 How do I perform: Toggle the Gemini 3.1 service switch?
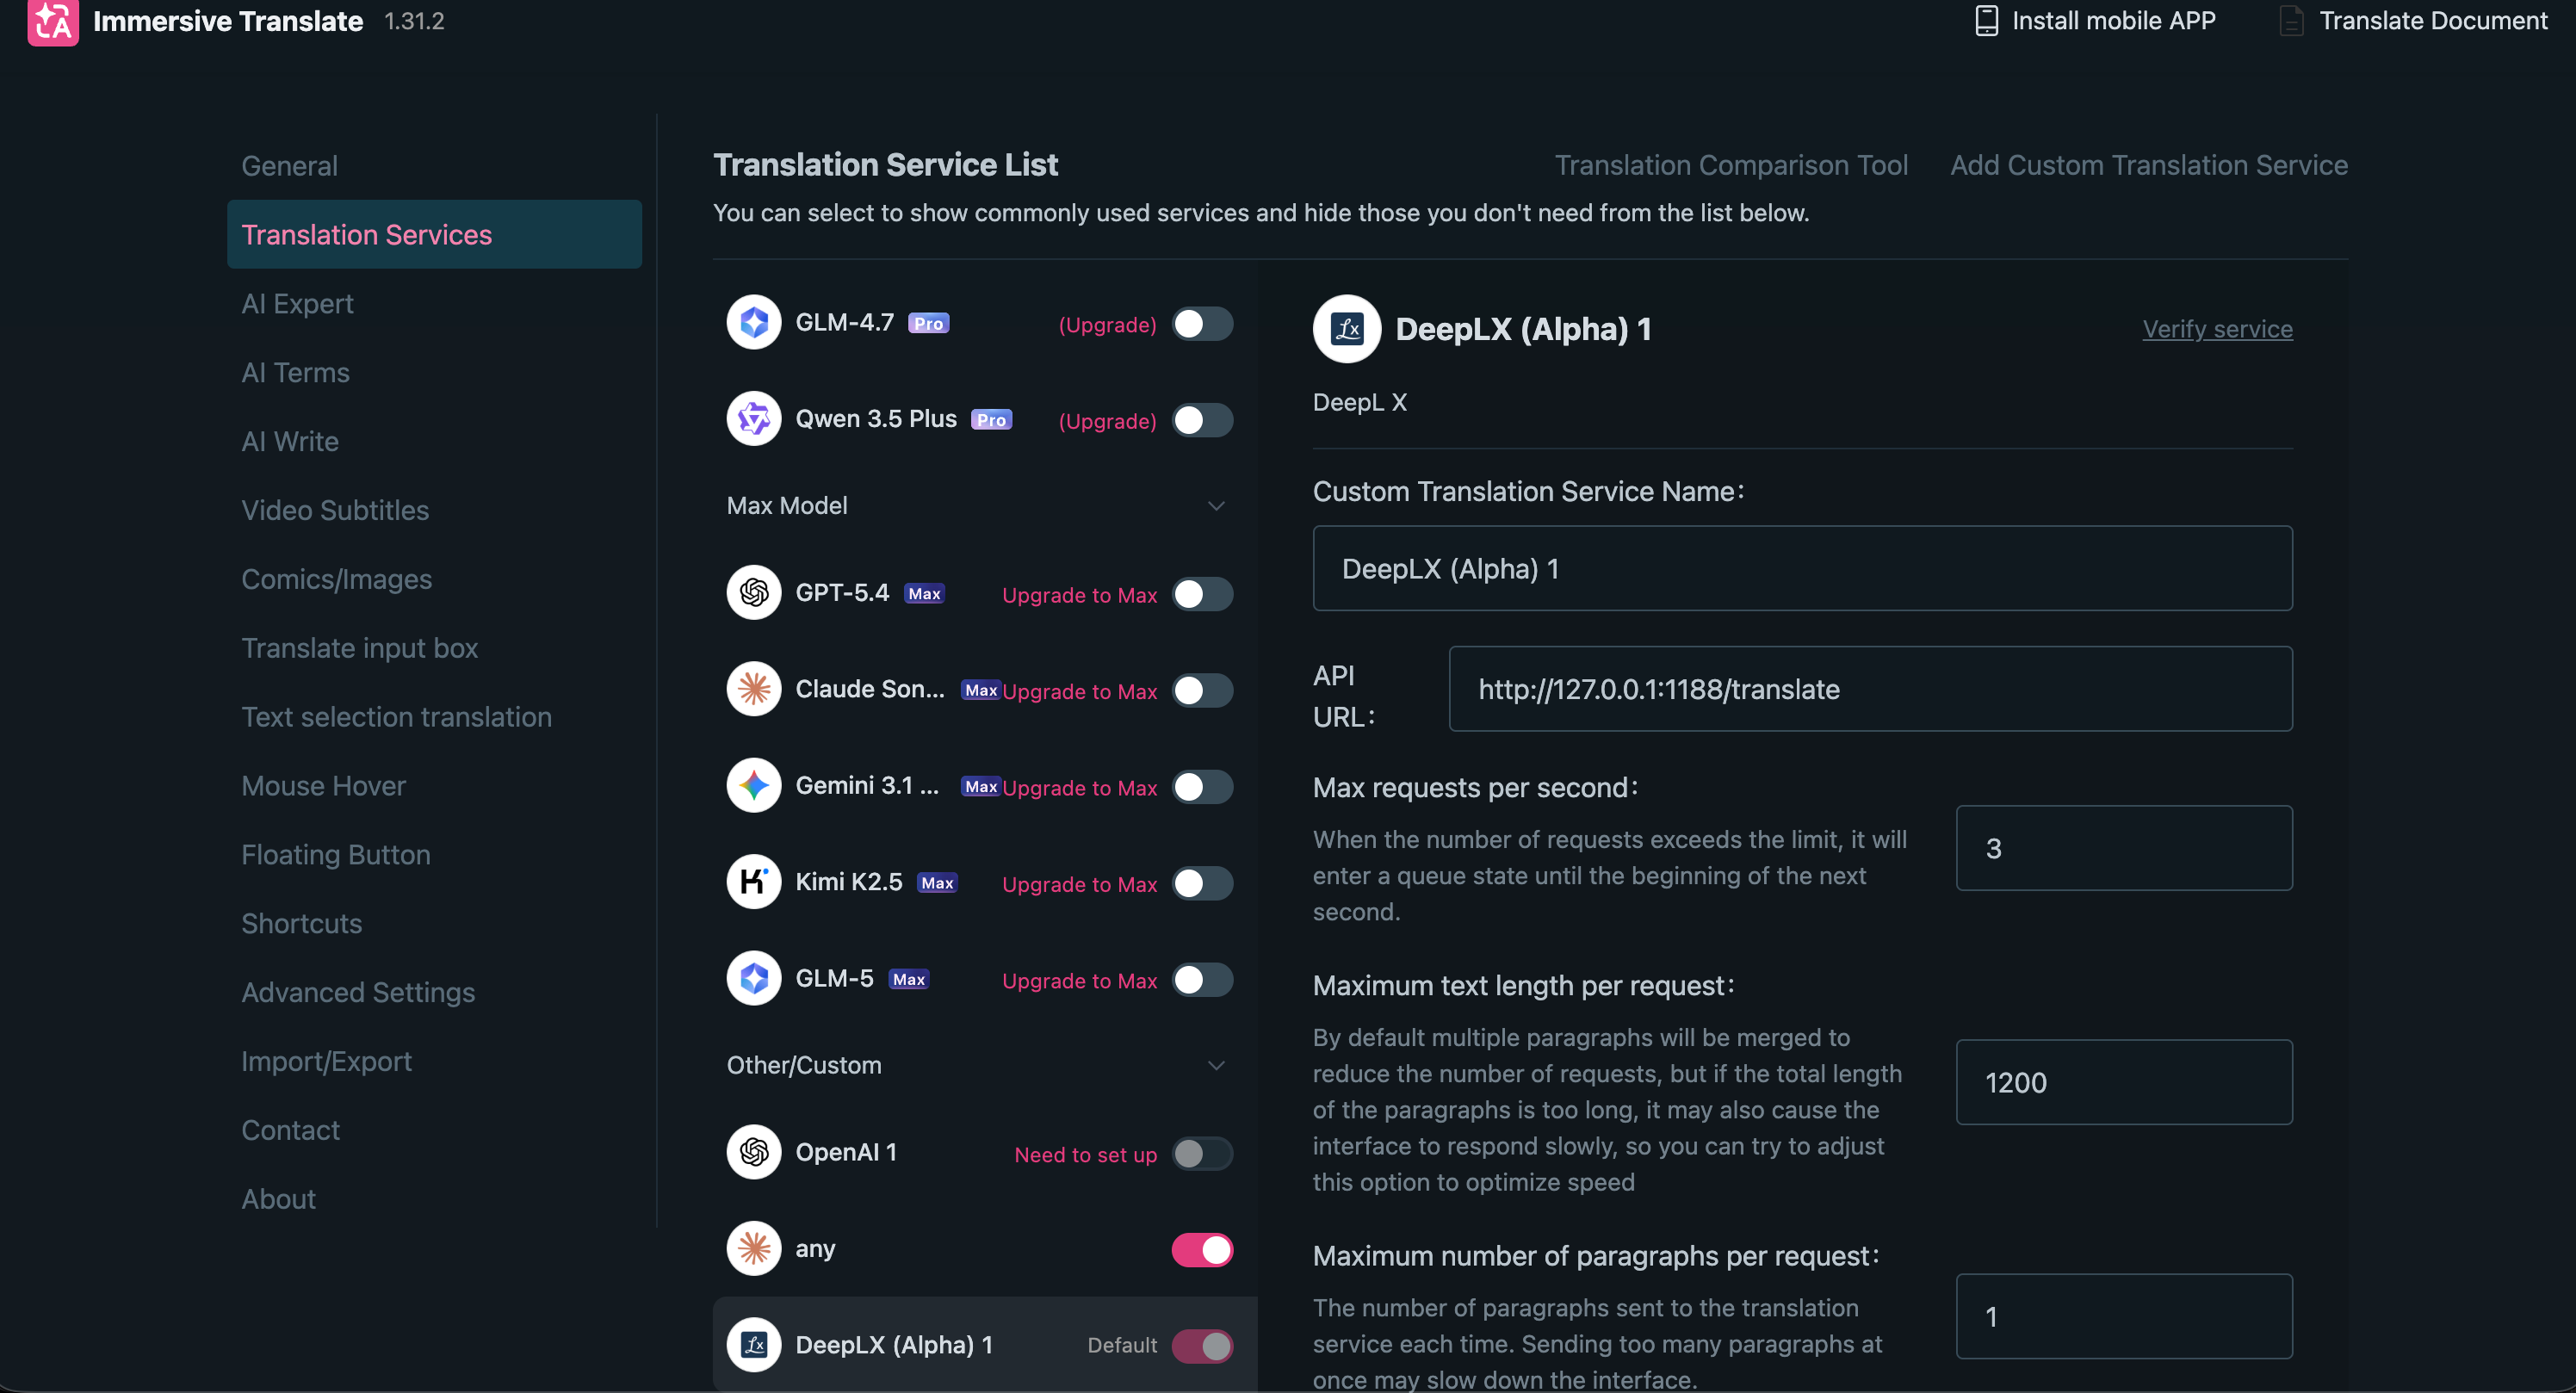tap(1202, 787)
